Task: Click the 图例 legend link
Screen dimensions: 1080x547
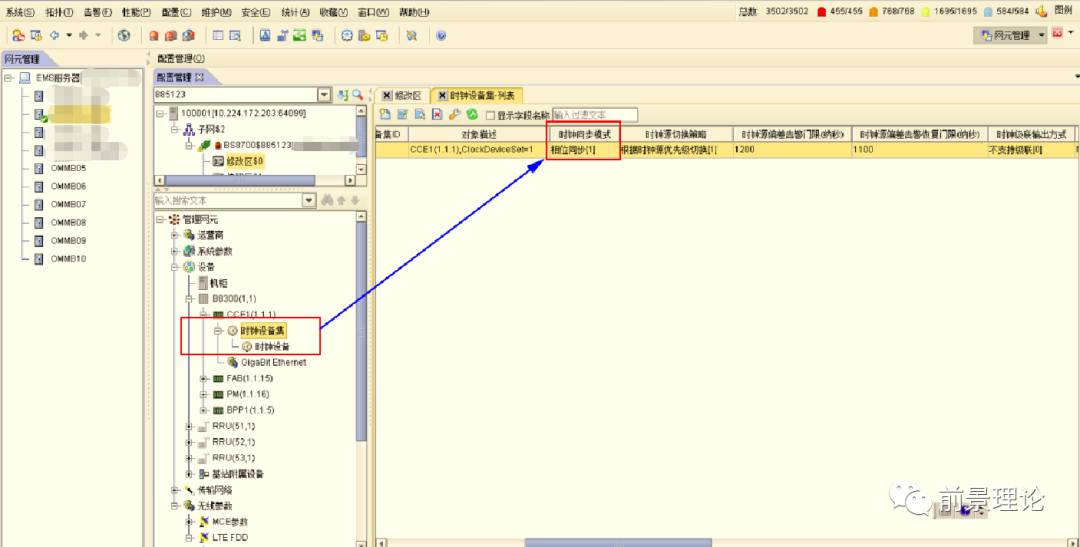Action: [x=1064, y=12]
